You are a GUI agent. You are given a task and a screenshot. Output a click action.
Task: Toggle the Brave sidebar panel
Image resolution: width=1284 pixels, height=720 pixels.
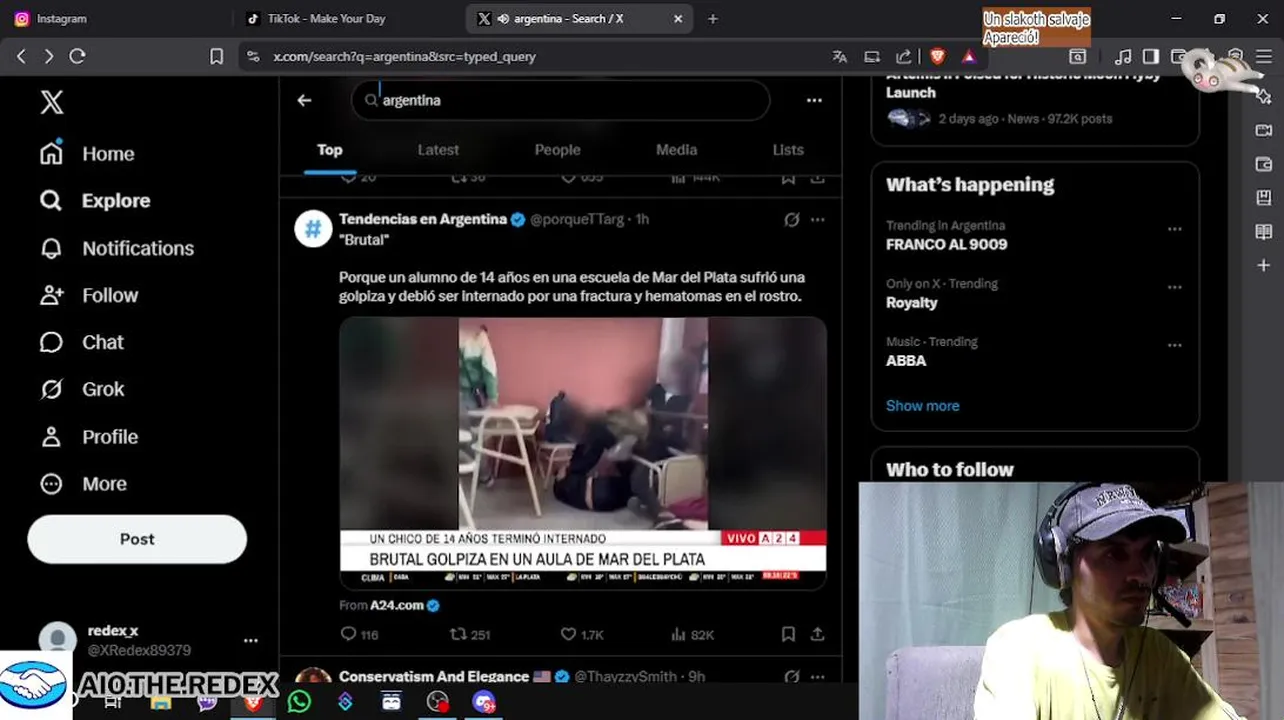click(1151, 57)
